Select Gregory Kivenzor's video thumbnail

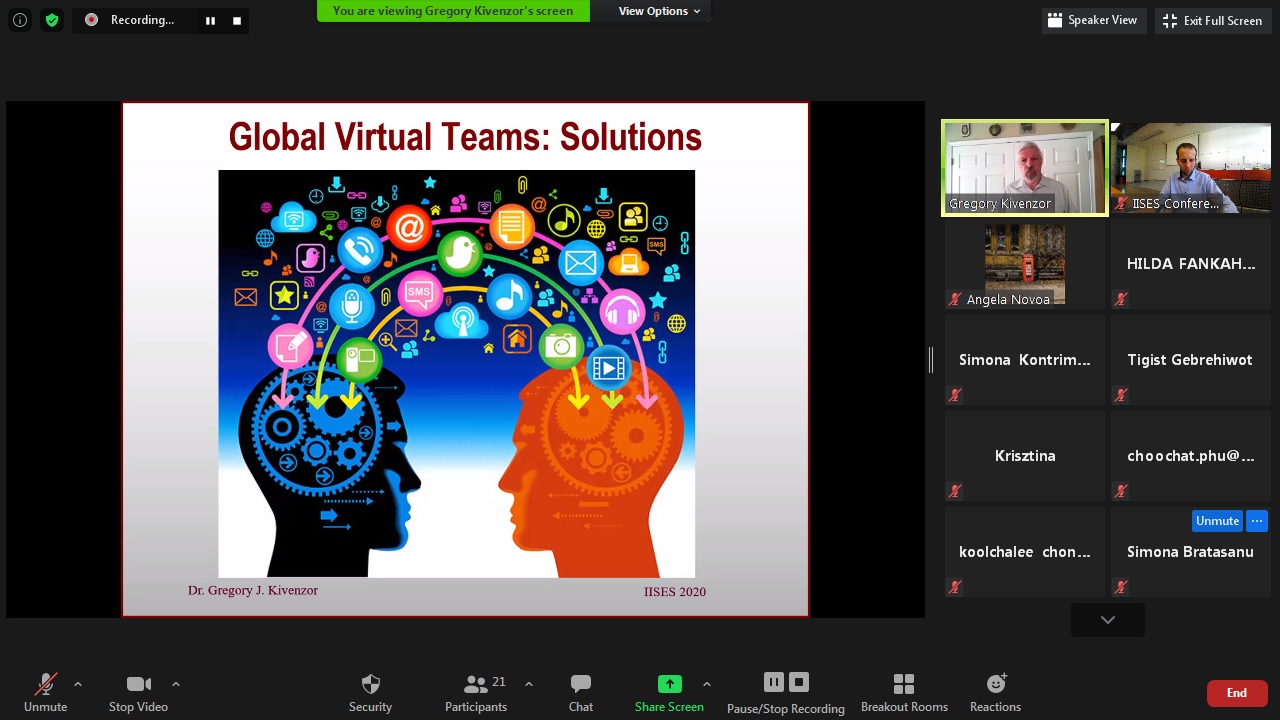click(1025, 168)
